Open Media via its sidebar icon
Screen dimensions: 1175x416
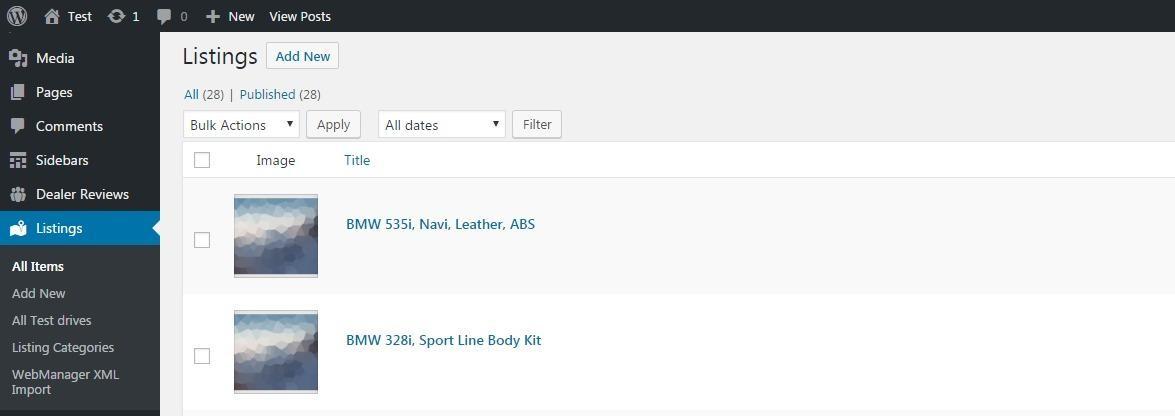(x=18, y=58)
